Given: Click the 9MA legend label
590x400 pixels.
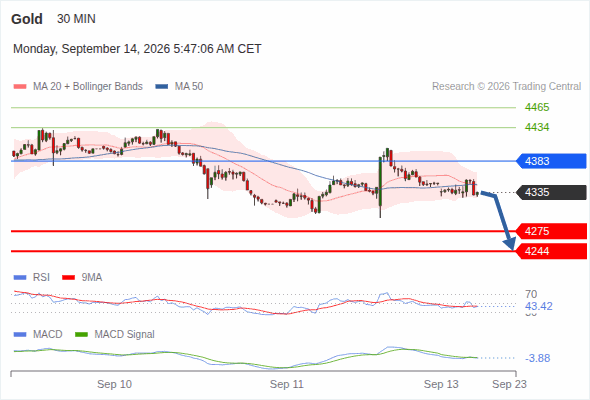Looking at the screenshot, I should (x=92, y=278).
